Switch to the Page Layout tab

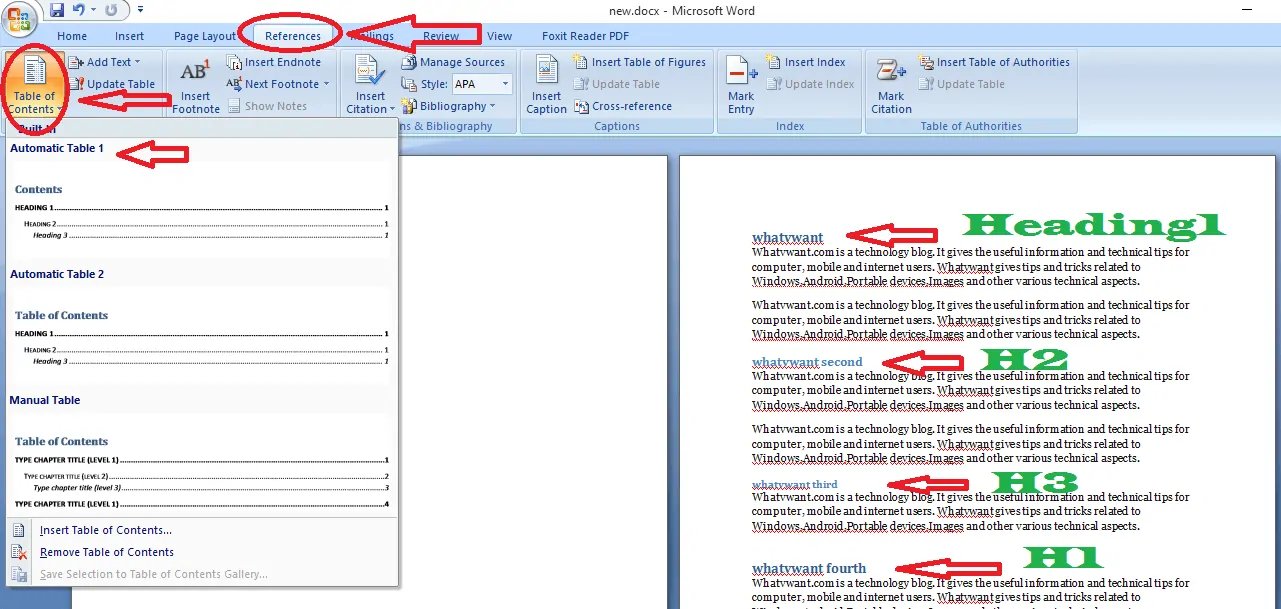205,36
